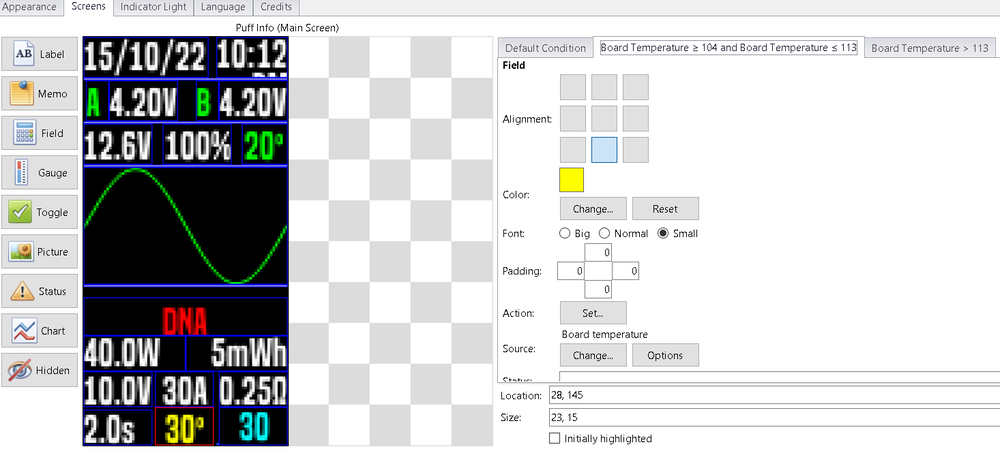
Task: Click the Source Change... button
Action: (x=593, y=355)
